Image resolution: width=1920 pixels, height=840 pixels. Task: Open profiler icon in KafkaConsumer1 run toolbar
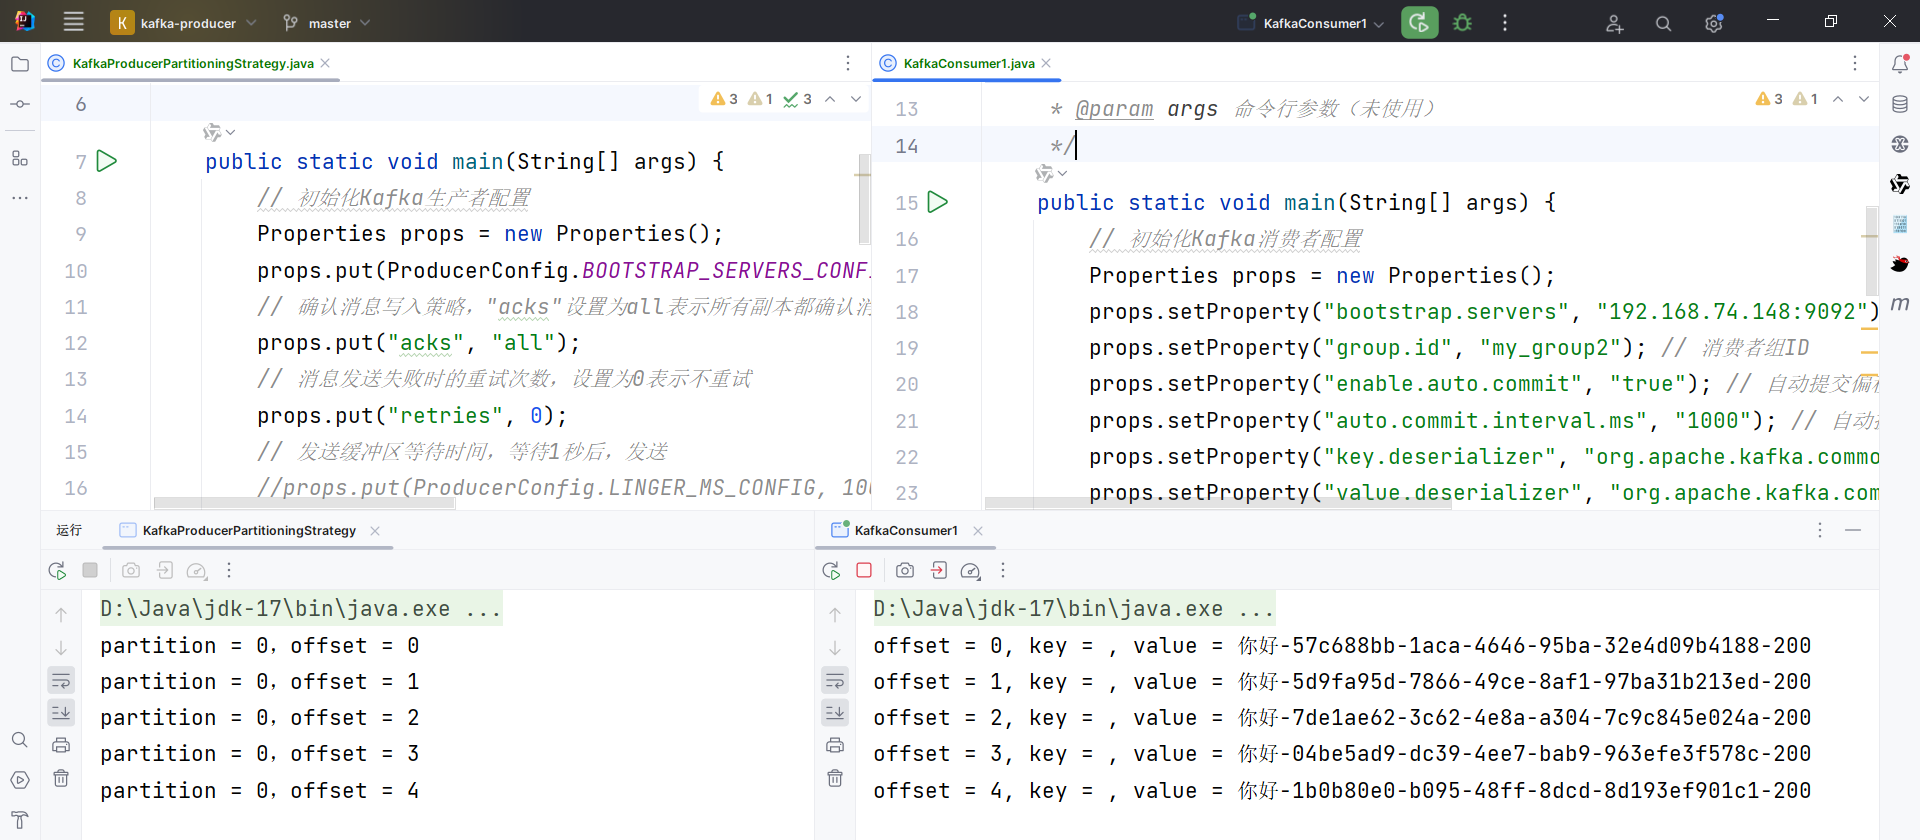[x=970, y=571]
